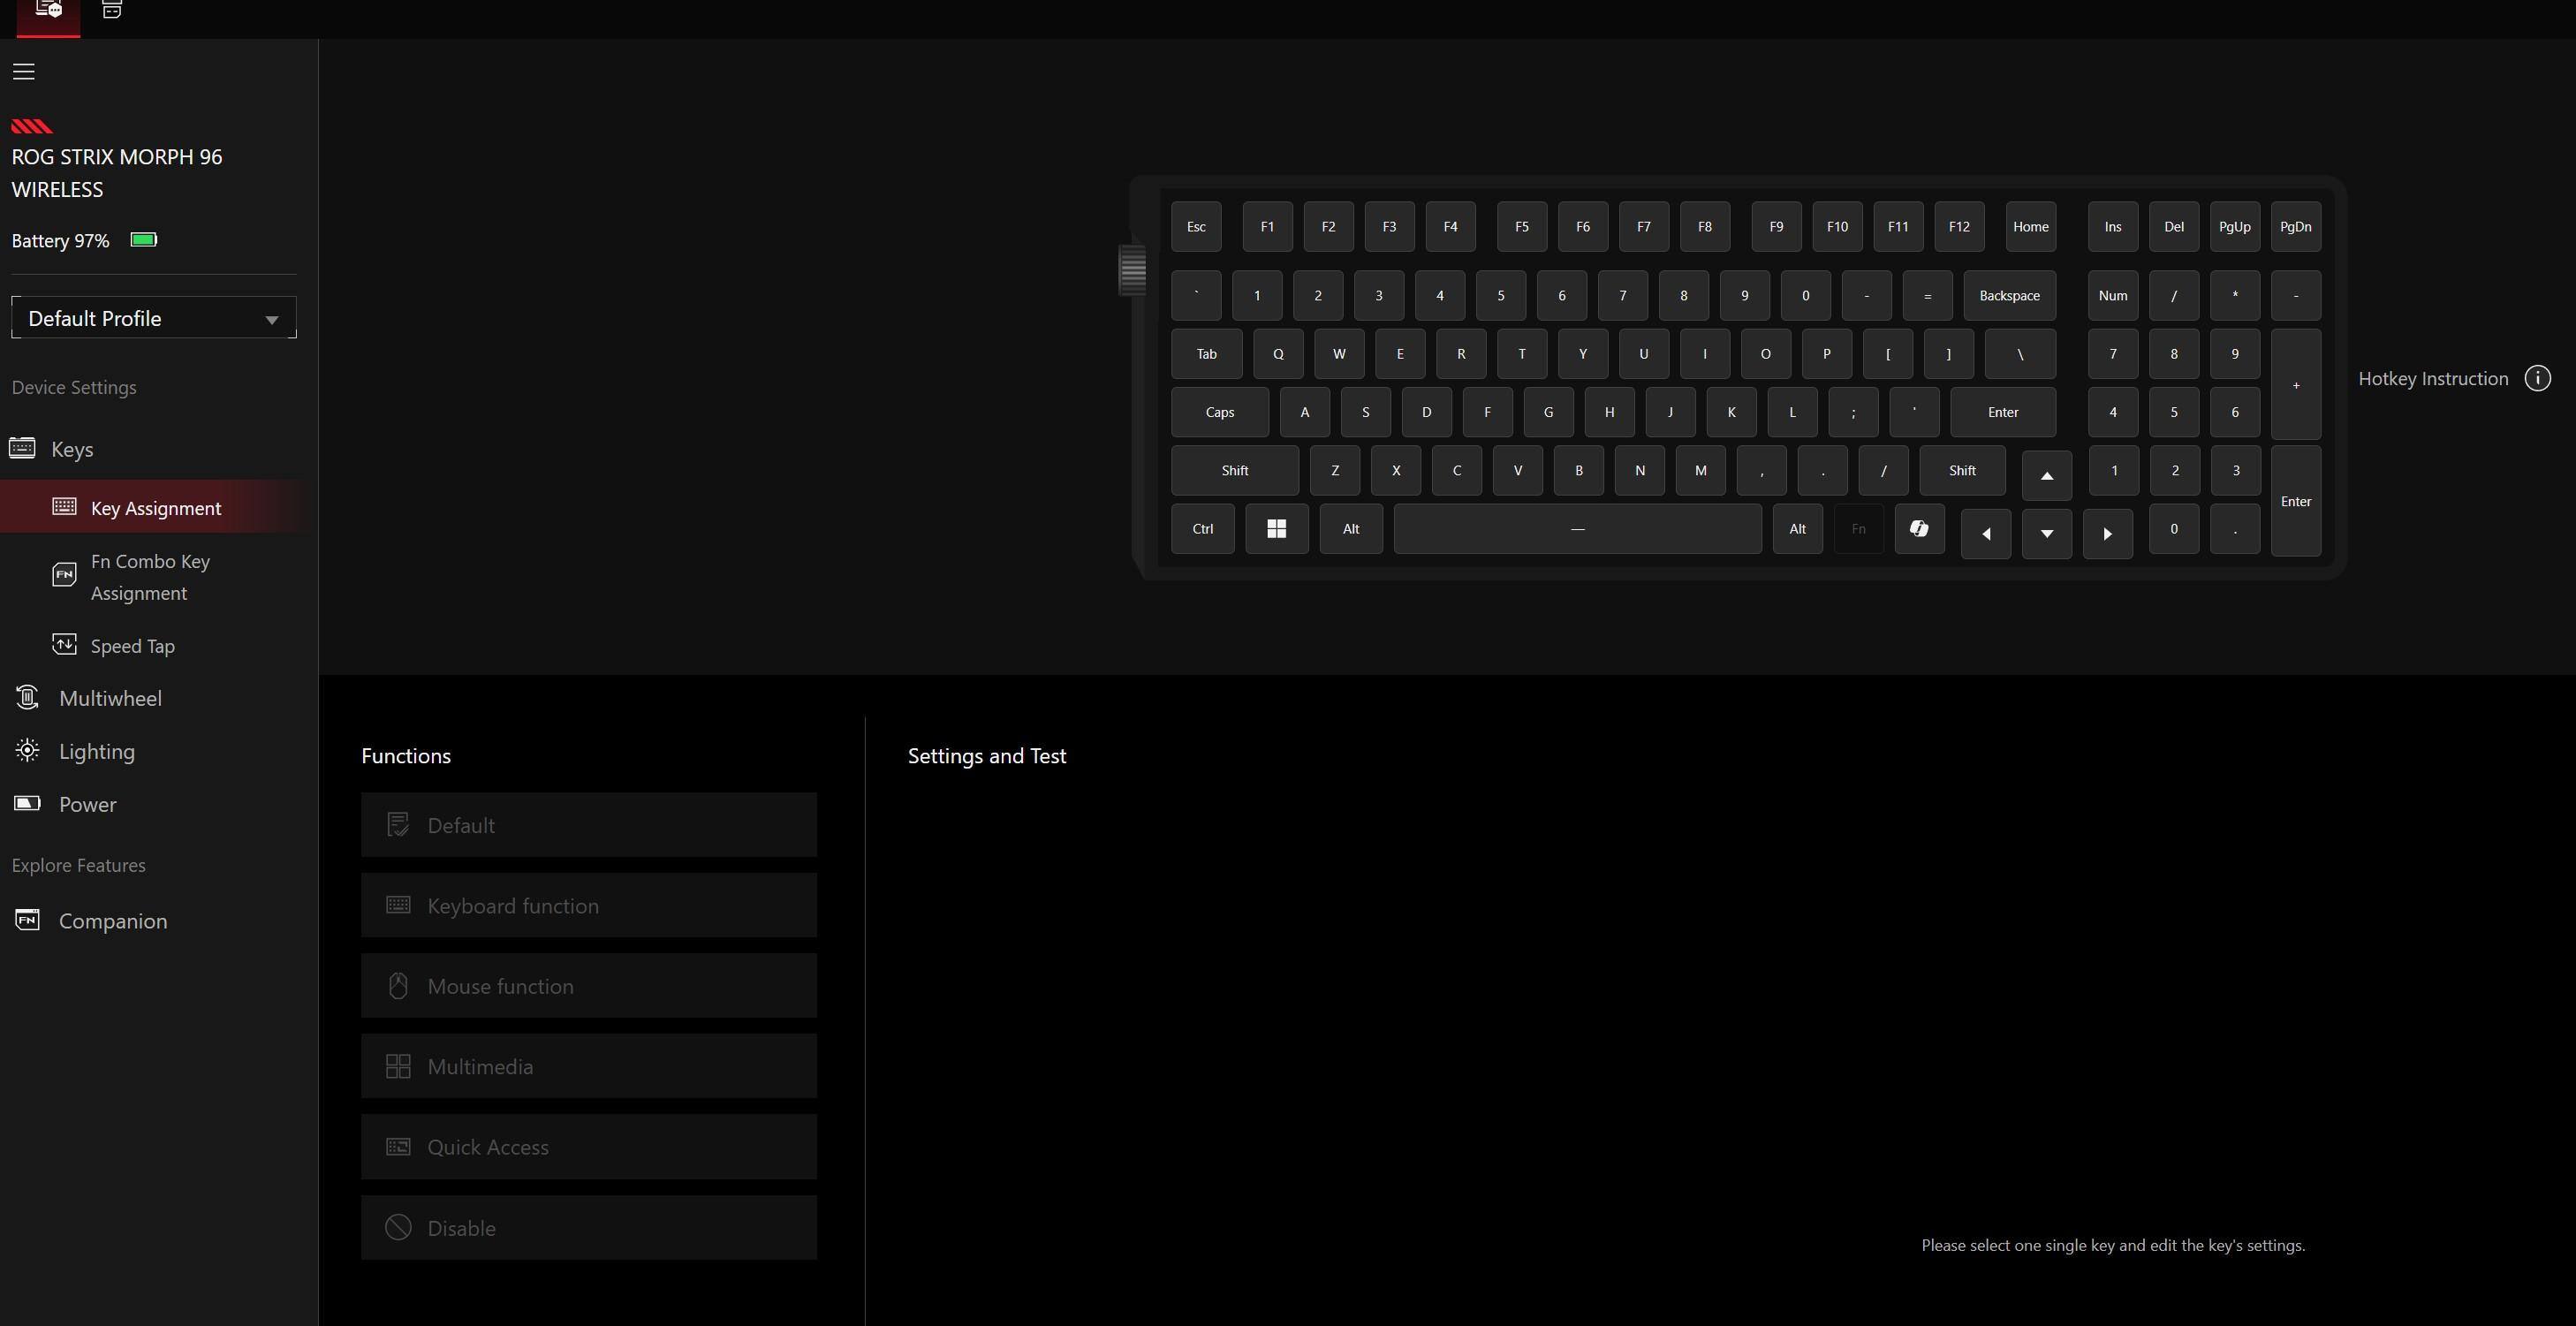
Task: Open the Lighting settings
Action: click(96, 751)
